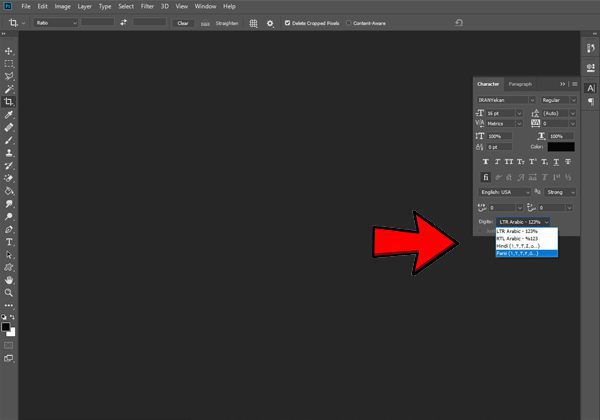Select the Crop tool in the left toolbar
This screenshot has height=420, width=600.
8,102
